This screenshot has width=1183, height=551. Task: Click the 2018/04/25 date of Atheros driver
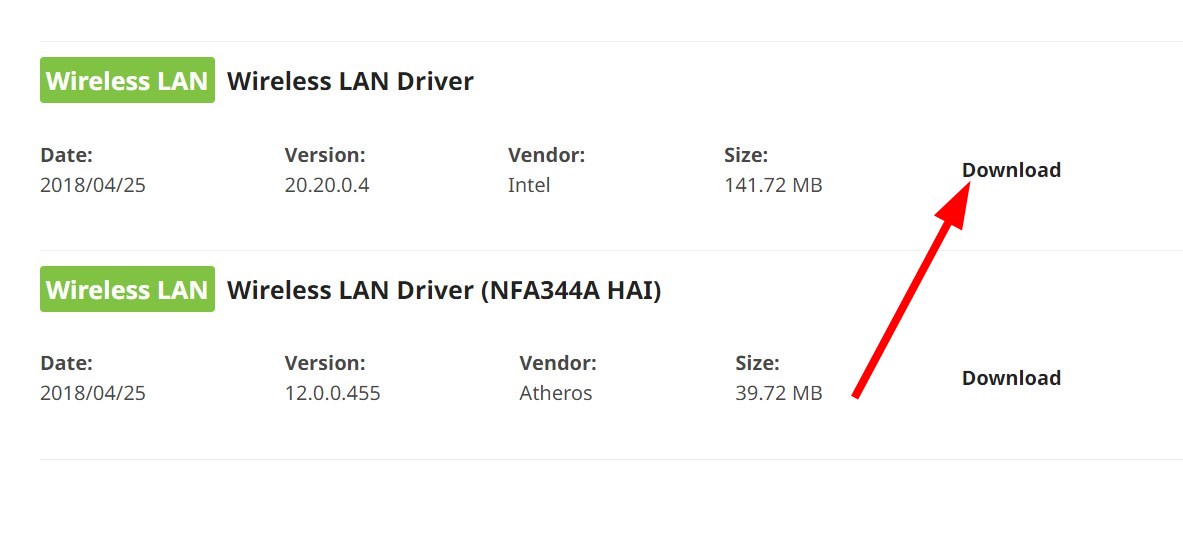tap(93, 393)
